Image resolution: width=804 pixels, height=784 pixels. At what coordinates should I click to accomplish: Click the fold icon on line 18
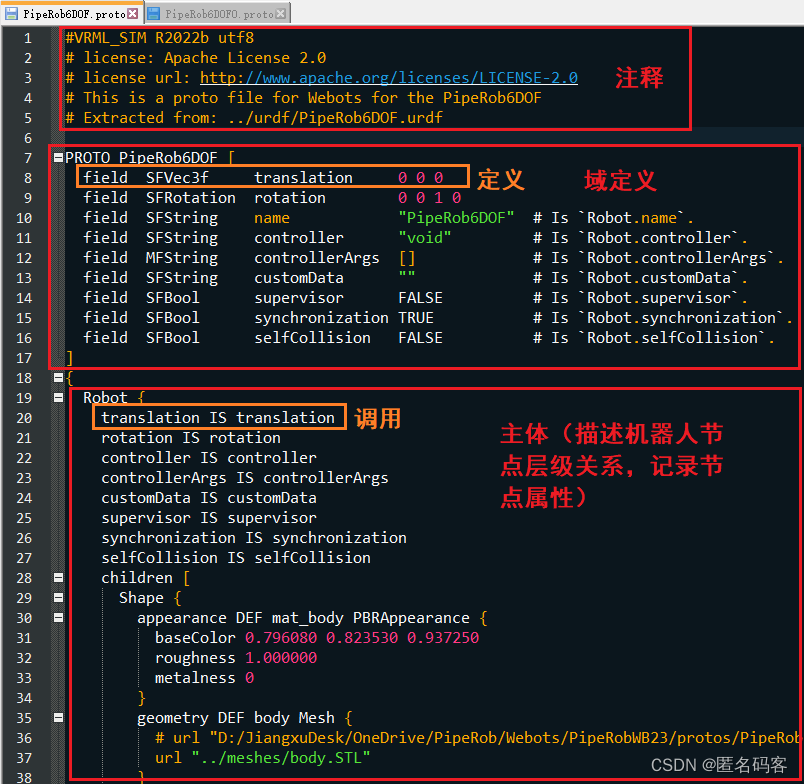click(x=58, y=377)
